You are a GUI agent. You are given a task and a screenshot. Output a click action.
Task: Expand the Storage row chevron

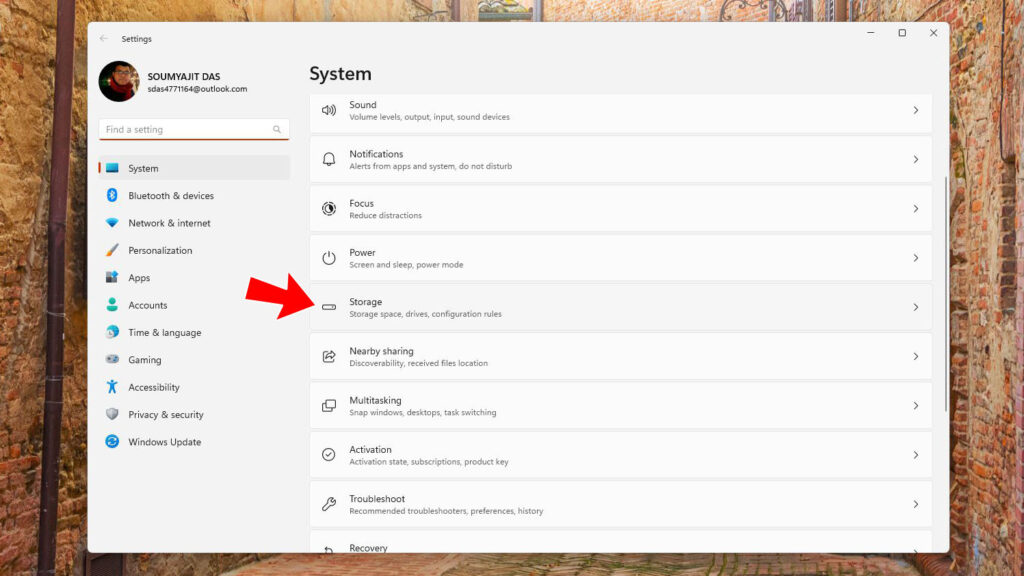(x=916, y=307)
